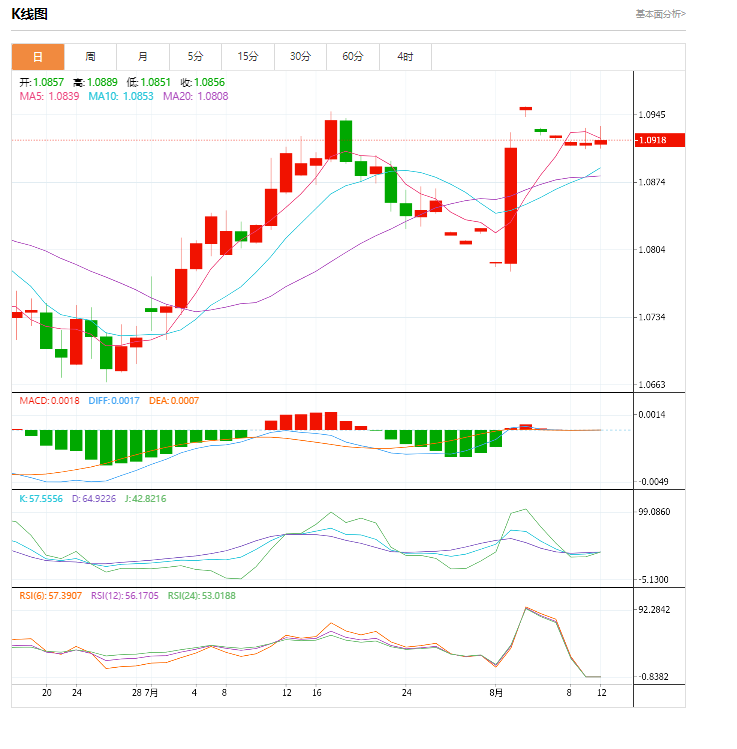This screenshot has width=737, height=749.
Task: Click the K线图 heading
Action: (x=30, y=14)
